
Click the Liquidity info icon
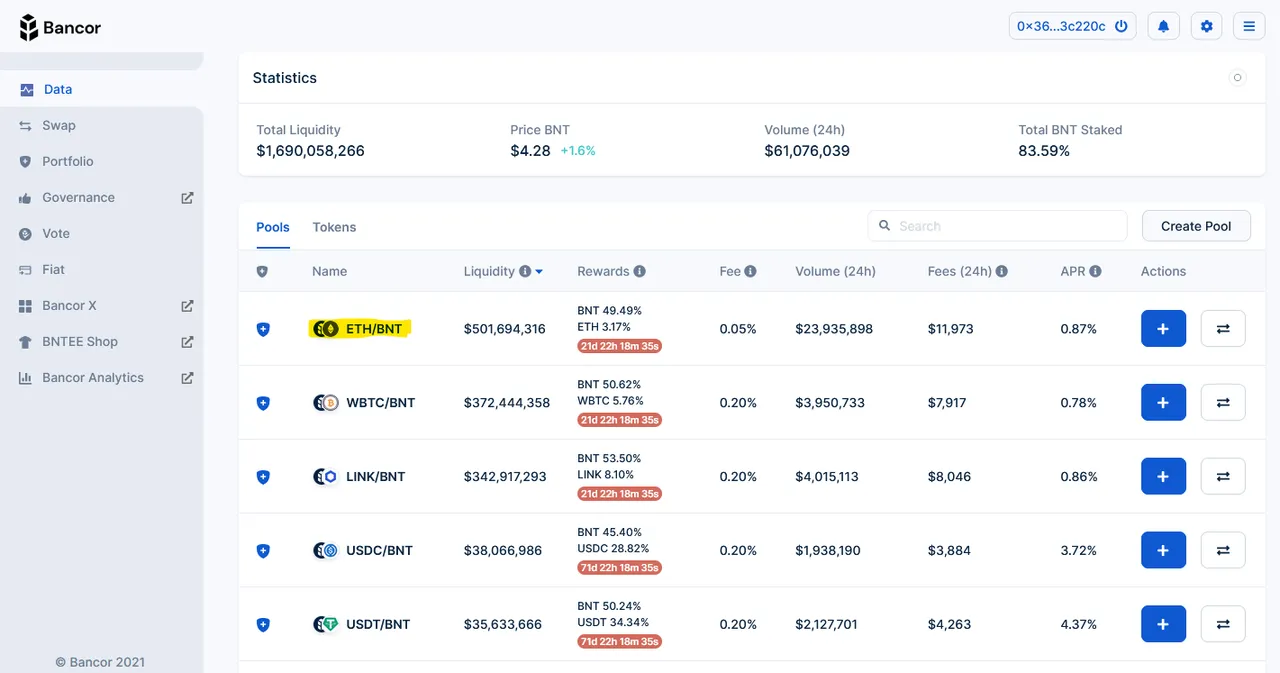pos(524,271)
